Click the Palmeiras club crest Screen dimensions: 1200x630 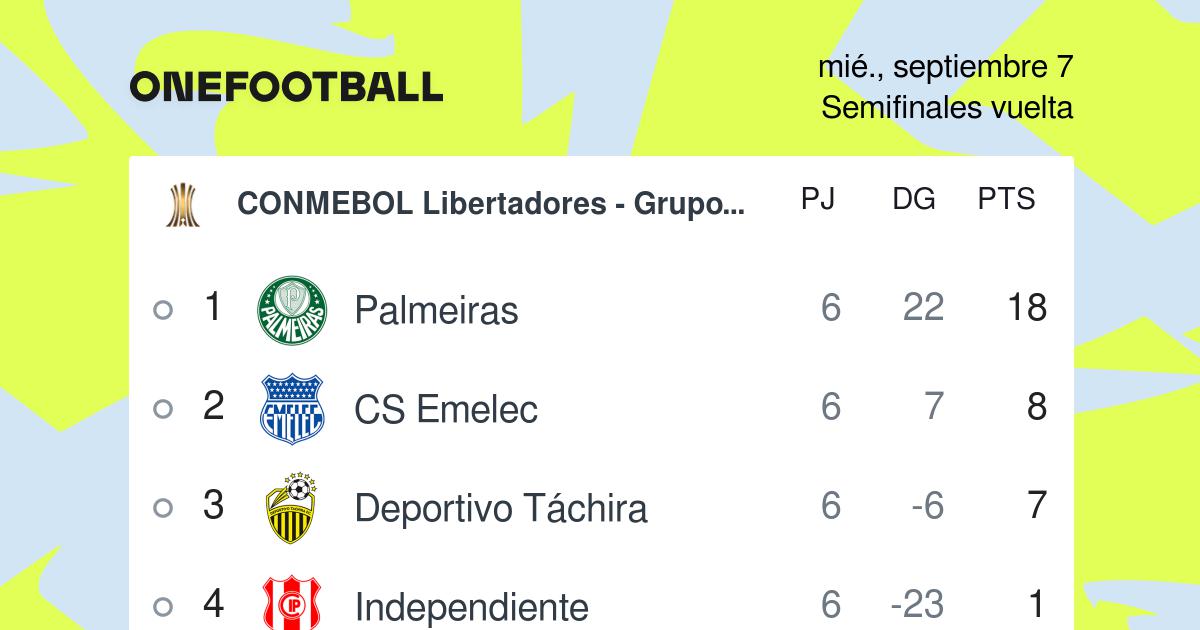tap(292, 311)
